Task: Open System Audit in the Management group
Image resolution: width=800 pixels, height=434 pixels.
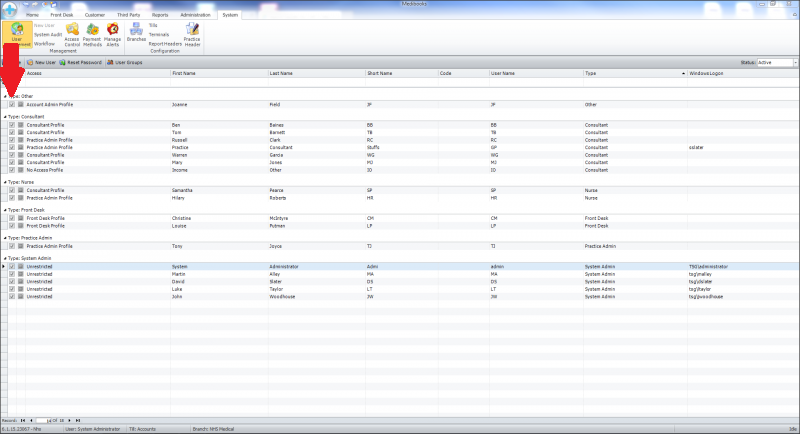Action: point(48,34)
